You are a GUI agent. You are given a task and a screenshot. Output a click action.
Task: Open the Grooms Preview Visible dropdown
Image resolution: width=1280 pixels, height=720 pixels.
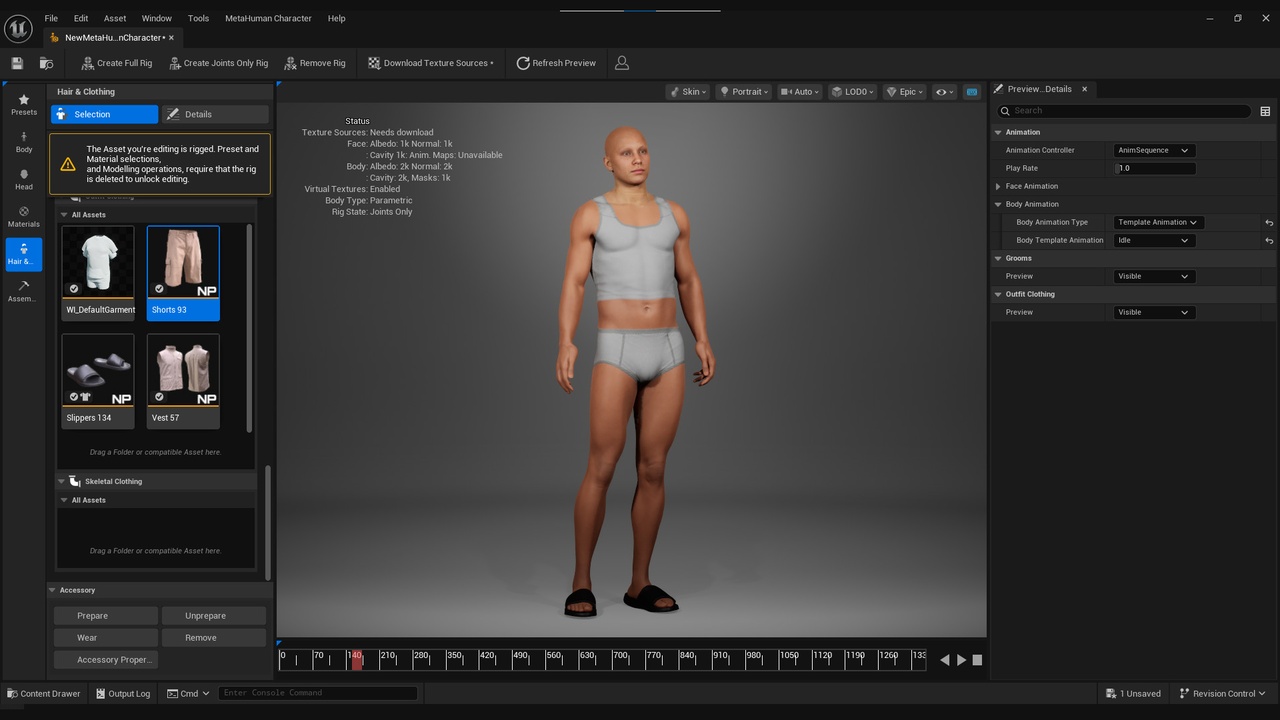(1153, 276)
